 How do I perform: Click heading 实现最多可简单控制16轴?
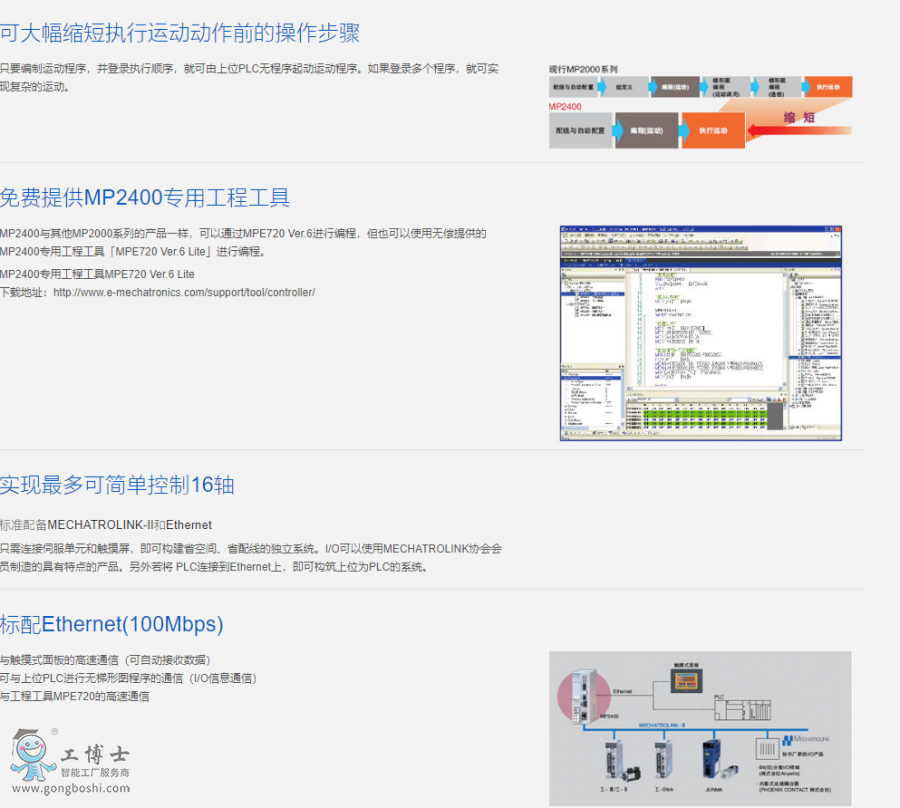point(117,486)
